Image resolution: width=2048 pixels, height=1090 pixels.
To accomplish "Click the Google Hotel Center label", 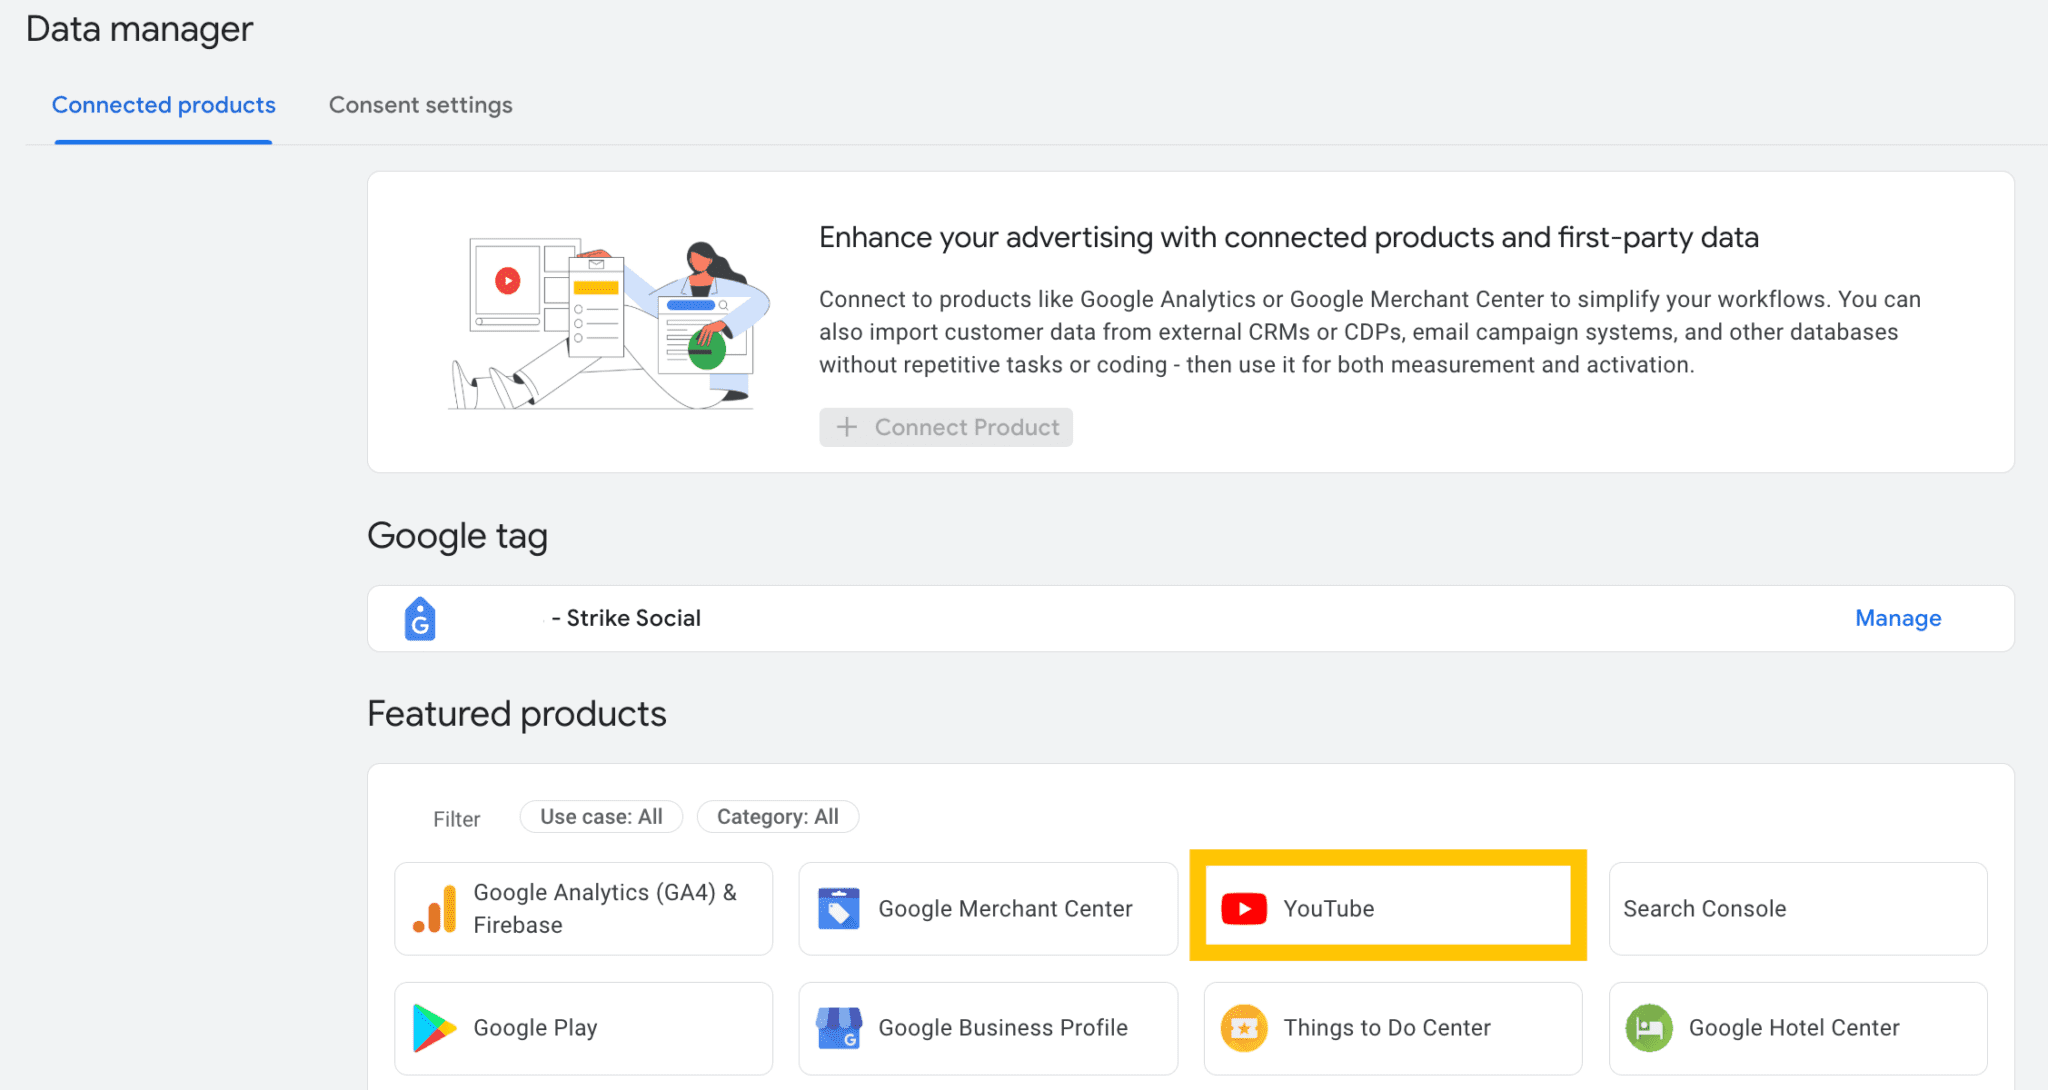I will click(x=1794, y=1028).
